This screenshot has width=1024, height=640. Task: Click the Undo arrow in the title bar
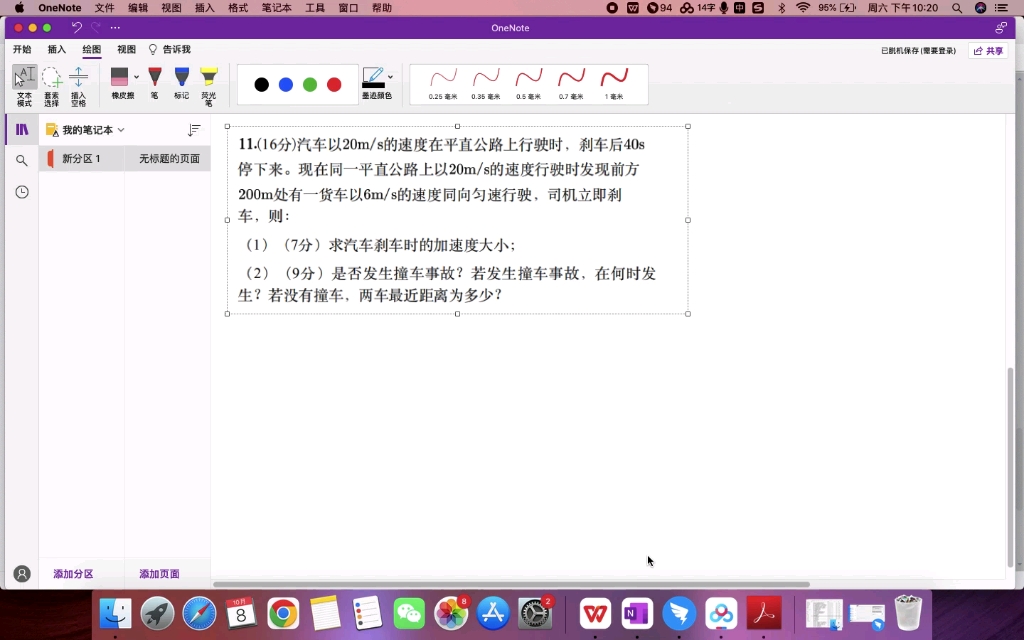(x=77, y=28)
